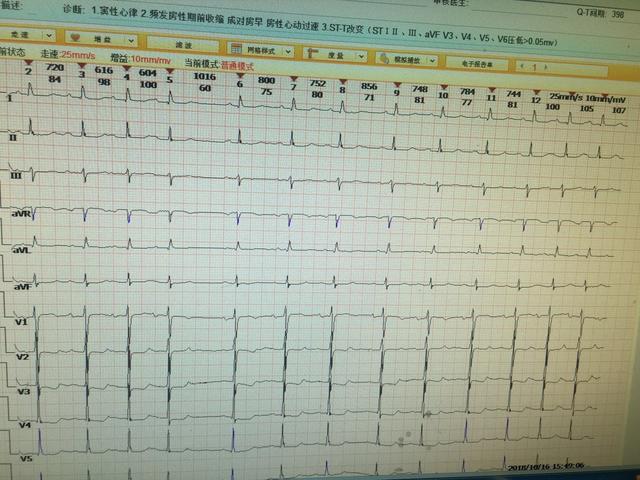Click the grid style table icon
This screenshot has height=480, width=640.
point(236,49)
